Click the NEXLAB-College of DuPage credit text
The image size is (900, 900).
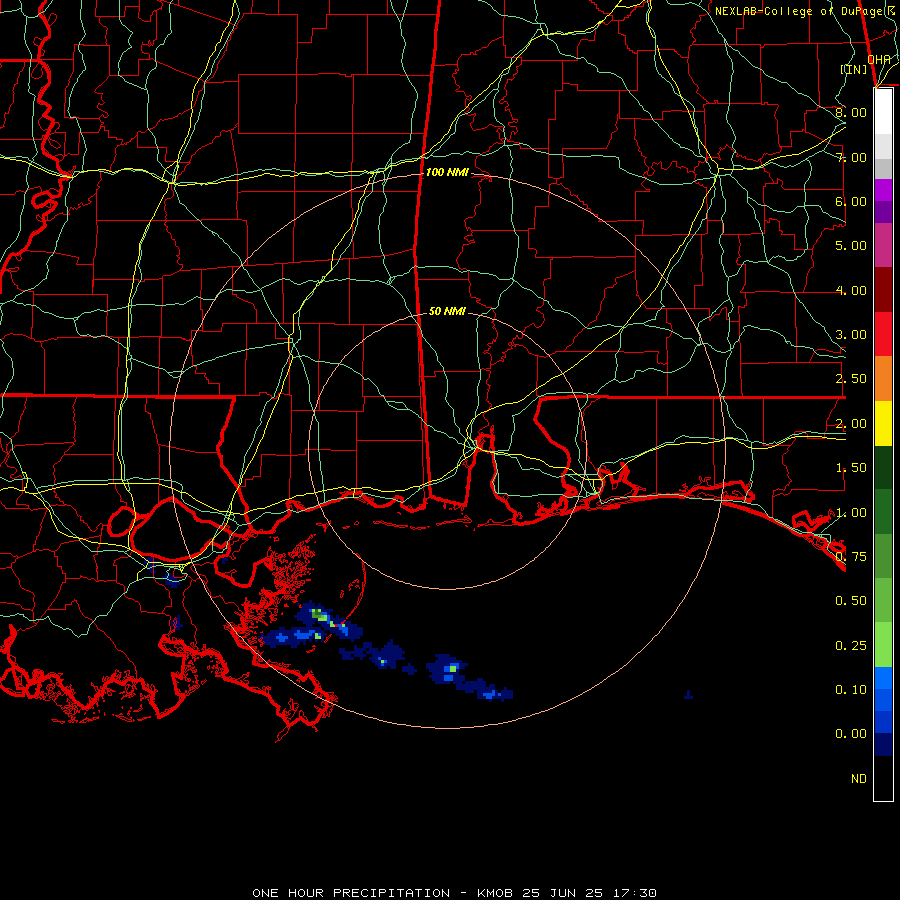804,11
